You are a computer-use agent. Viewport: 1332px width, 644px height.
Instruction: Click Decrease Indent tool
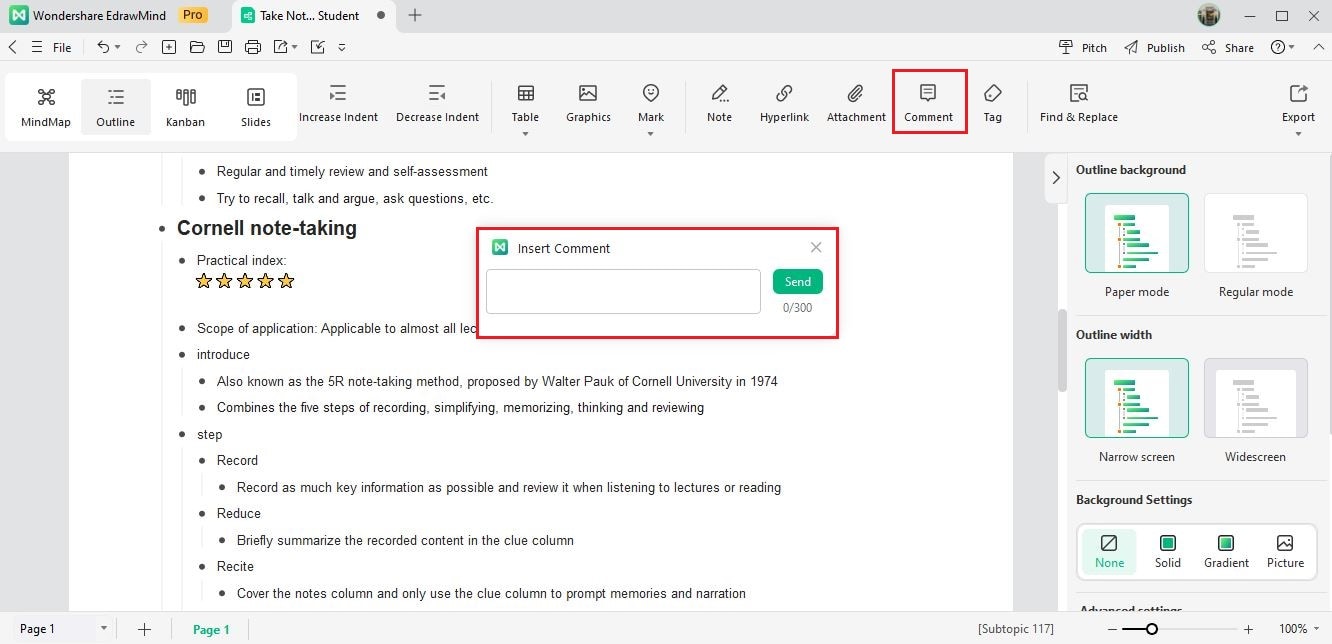pos(437,104)
